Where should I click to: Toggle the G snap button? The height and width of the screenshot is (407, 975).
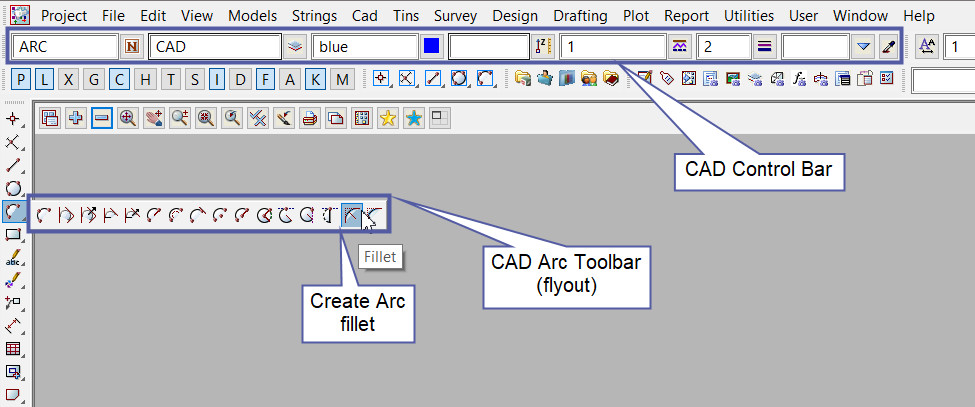tap(94, 80)
